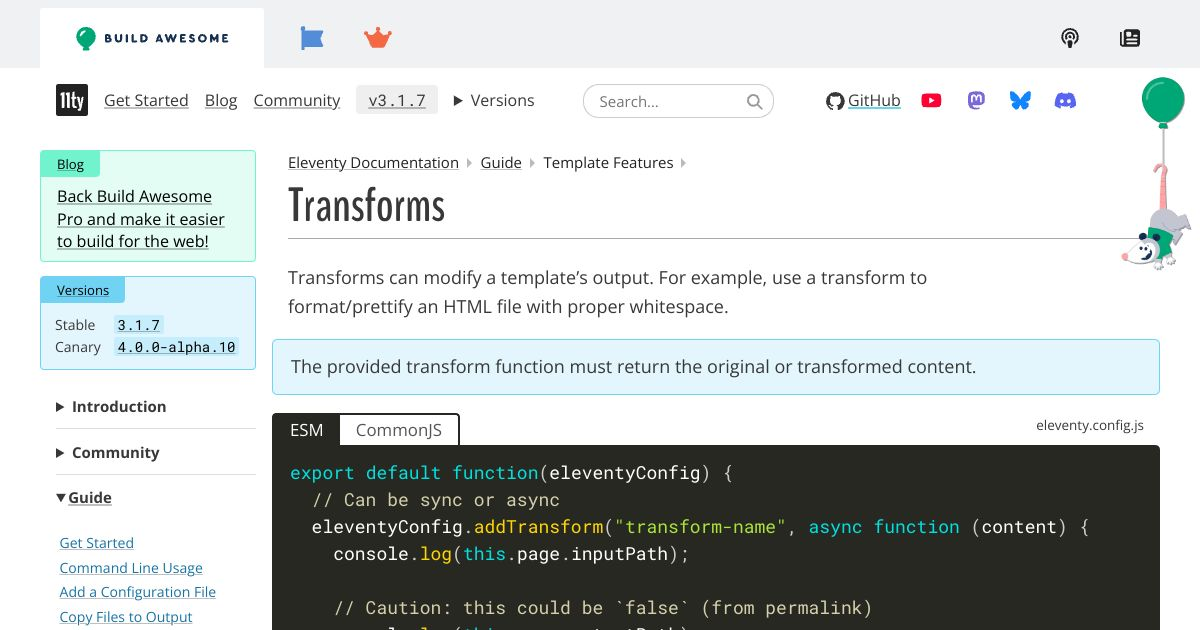Screen dimensions: 1200x630
Task: Switch to the CommonJS code tab
Action: (x=399, y=430)
